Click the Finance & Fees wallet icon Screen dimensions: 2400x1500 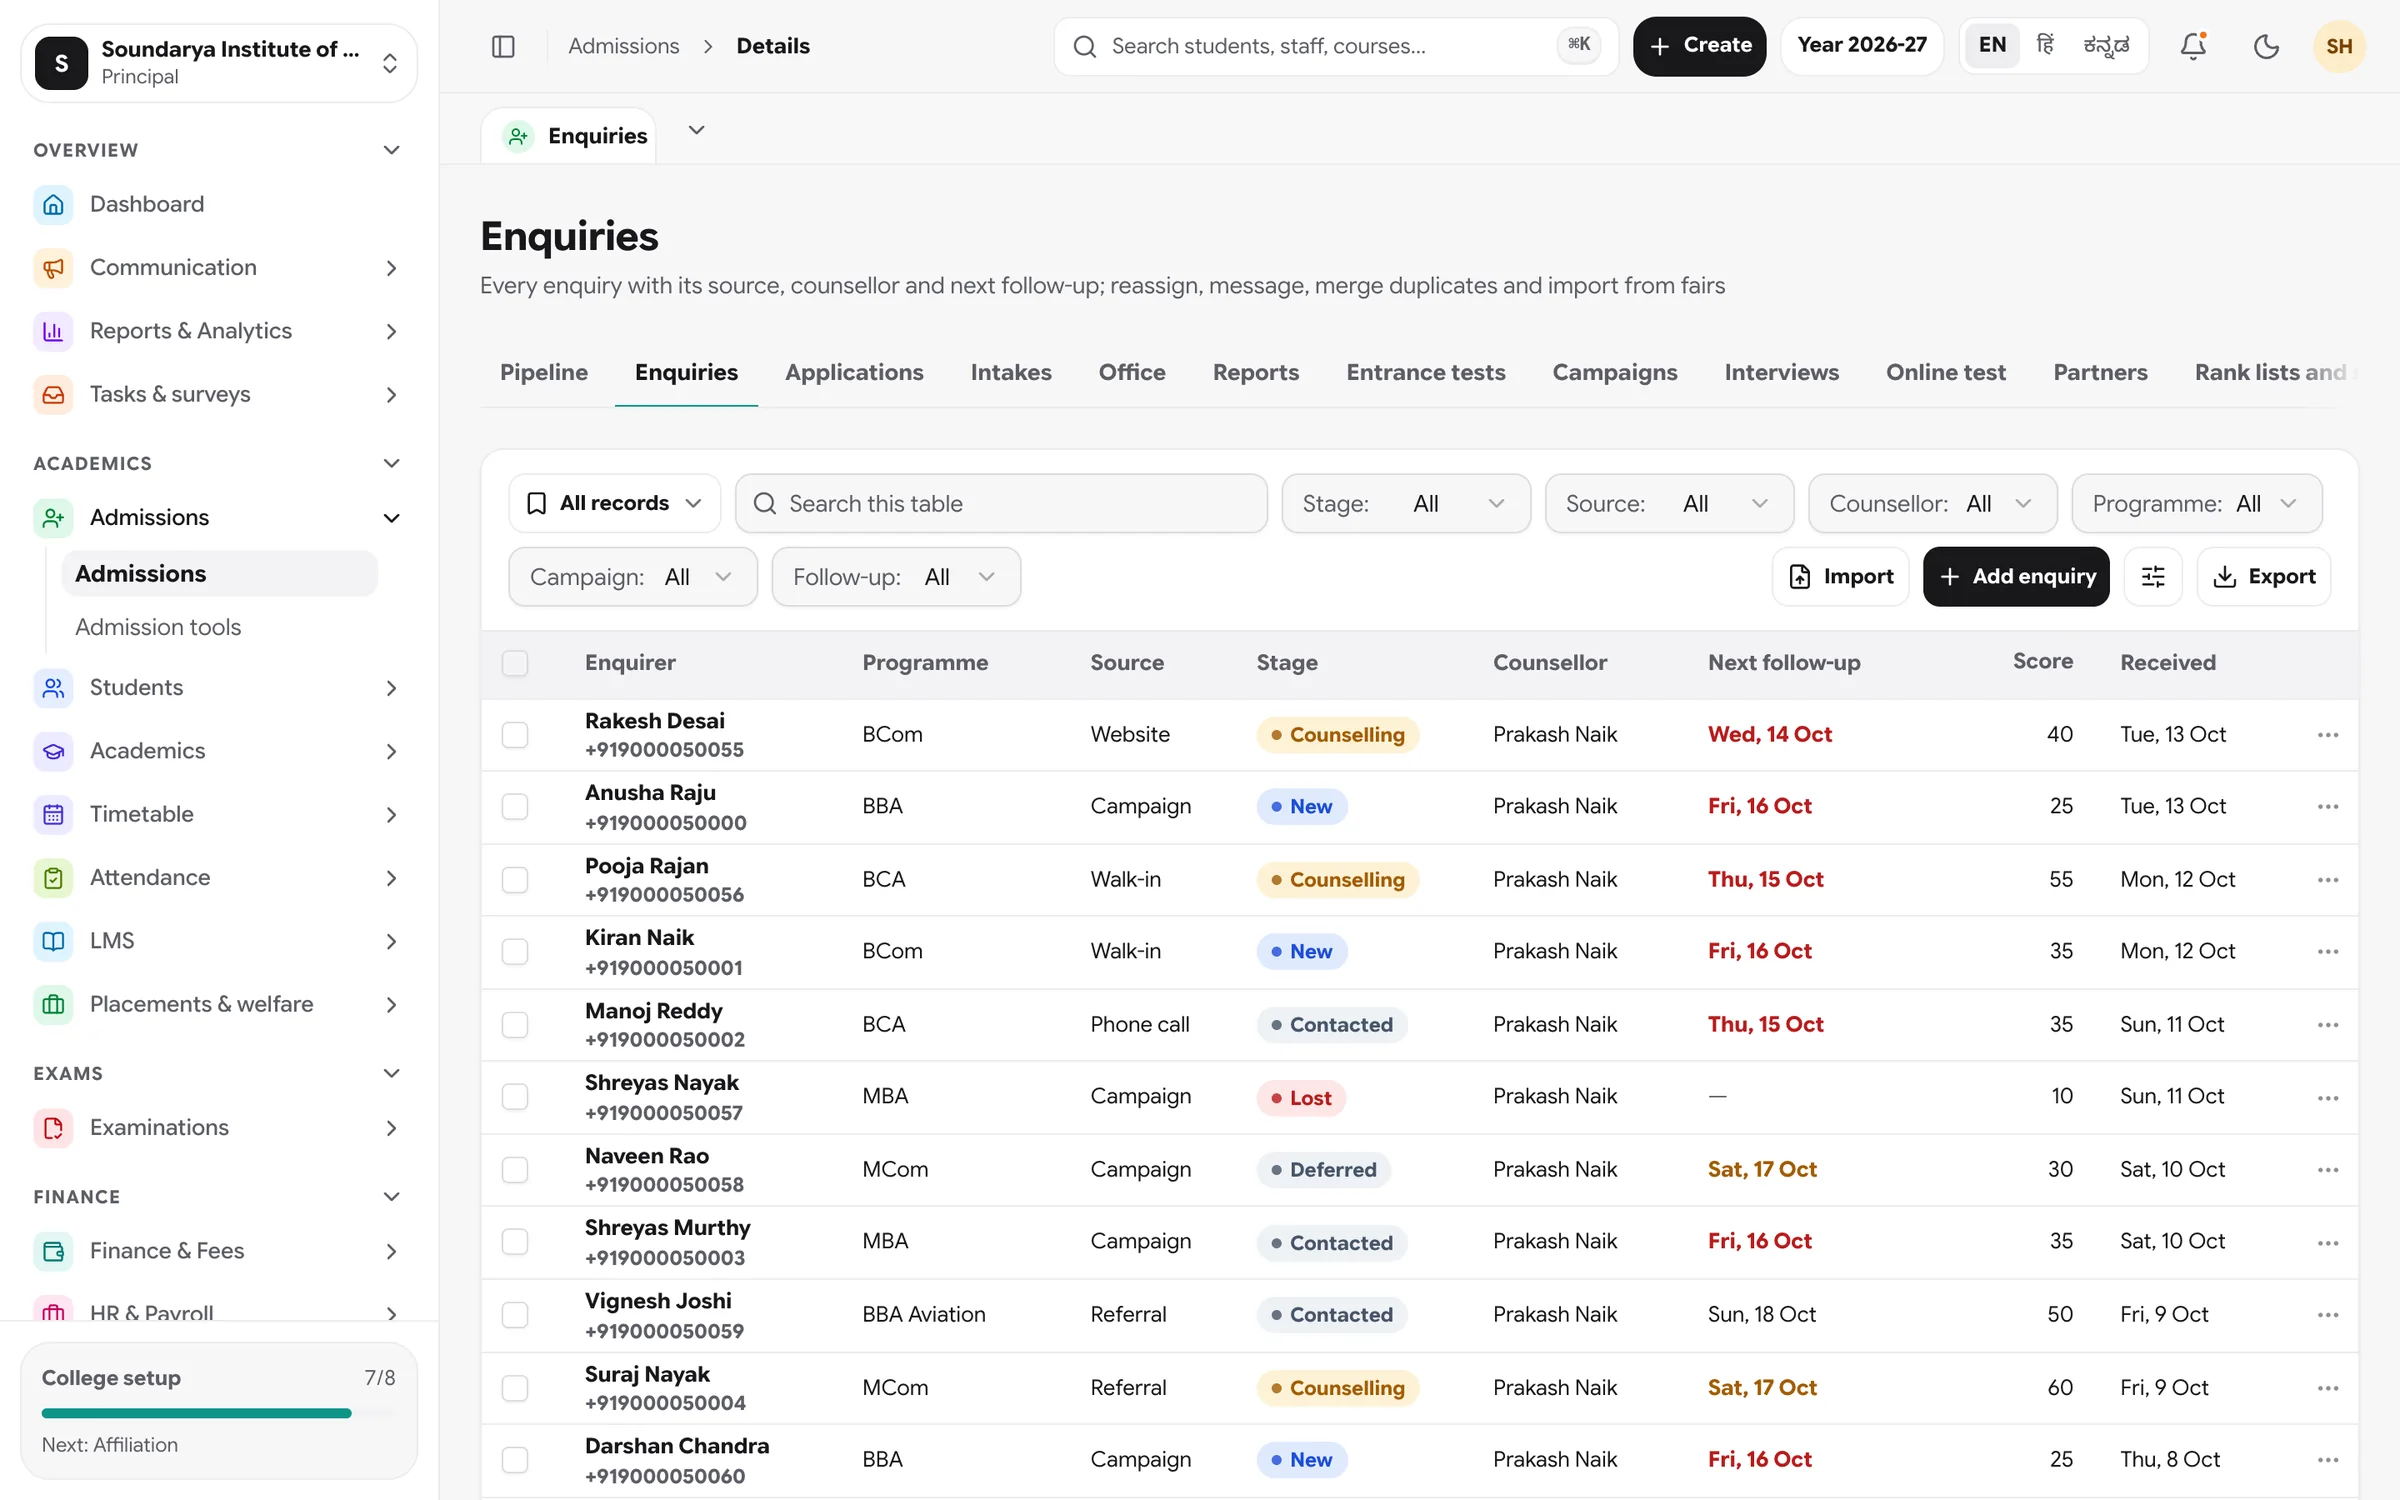click(x=53, y=1251)
